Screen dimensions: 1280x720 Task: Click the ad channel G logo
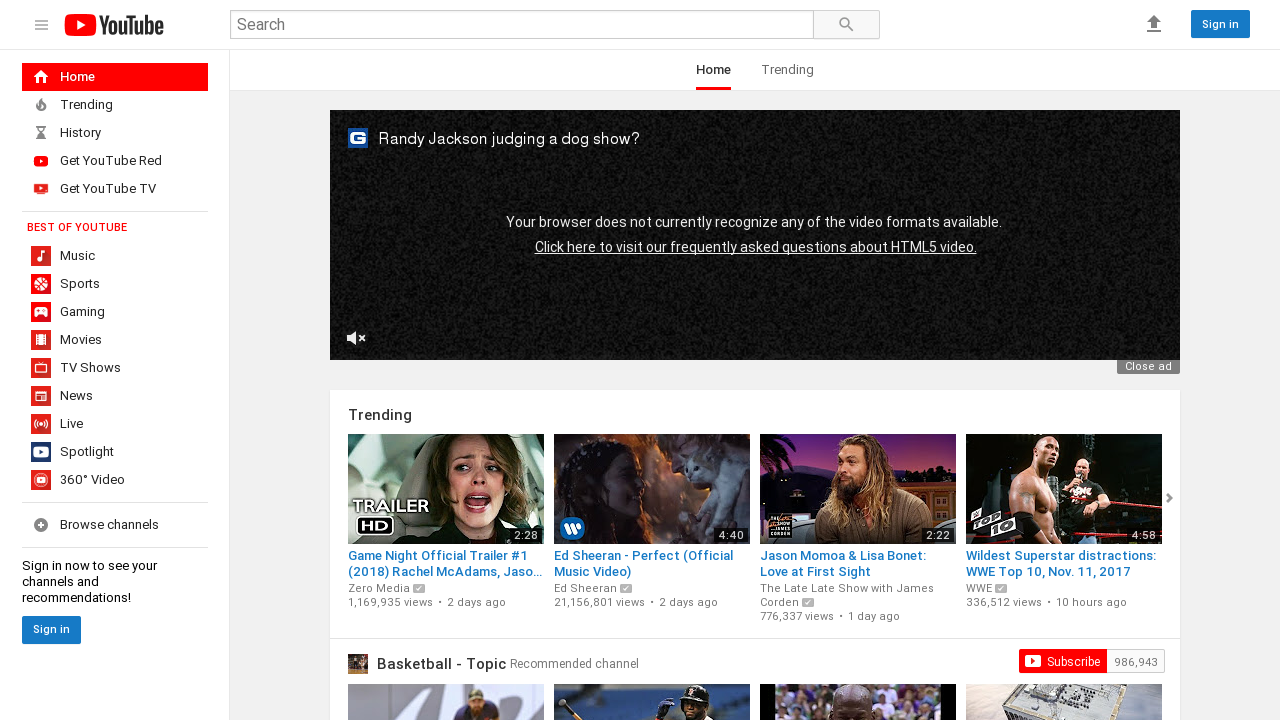tap(358, 138)
